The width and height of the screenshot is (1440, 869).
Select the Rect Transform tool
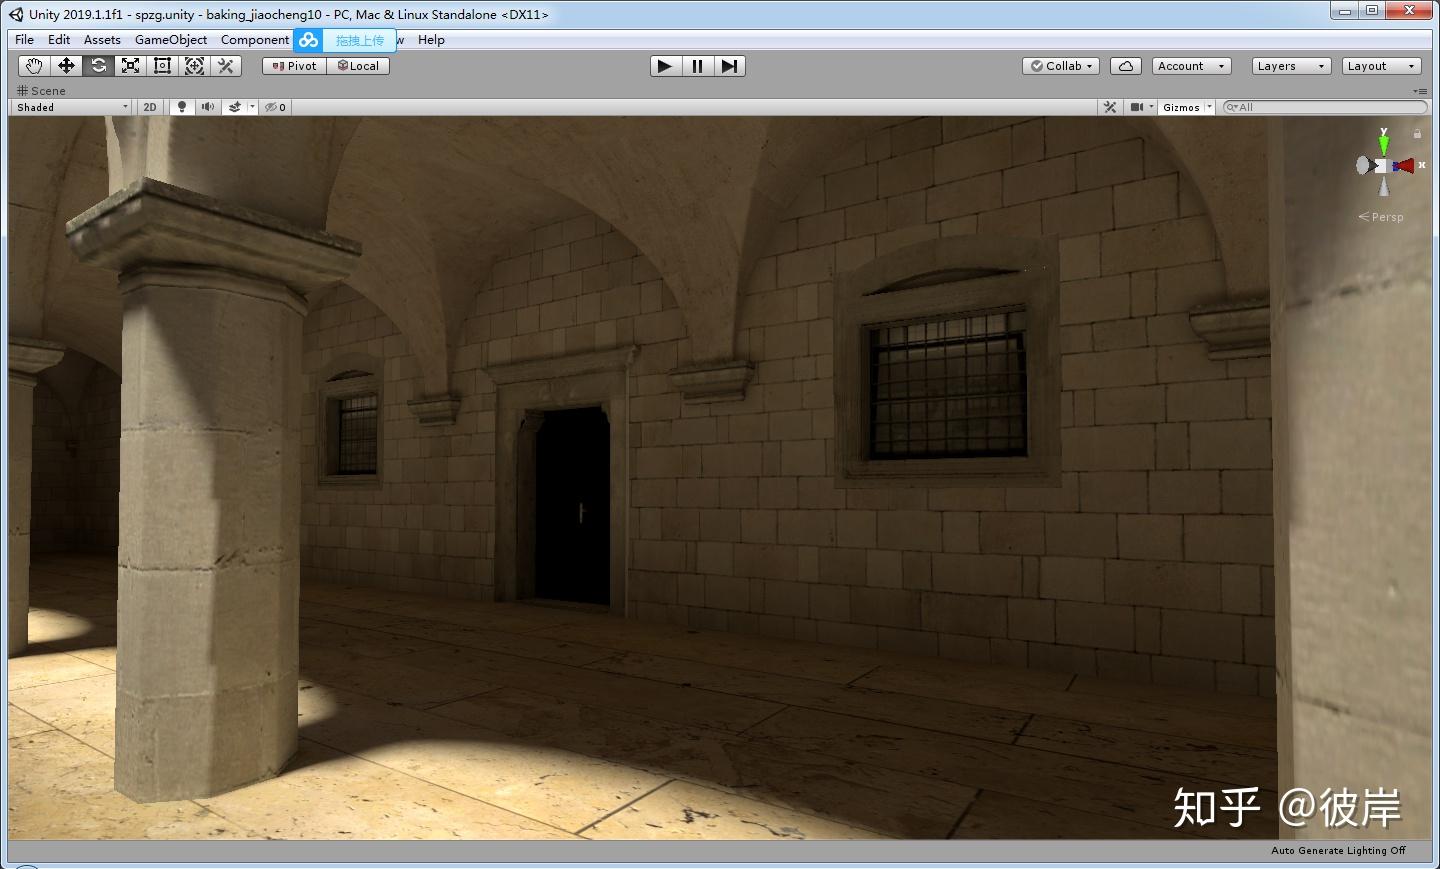coord(162,66)
